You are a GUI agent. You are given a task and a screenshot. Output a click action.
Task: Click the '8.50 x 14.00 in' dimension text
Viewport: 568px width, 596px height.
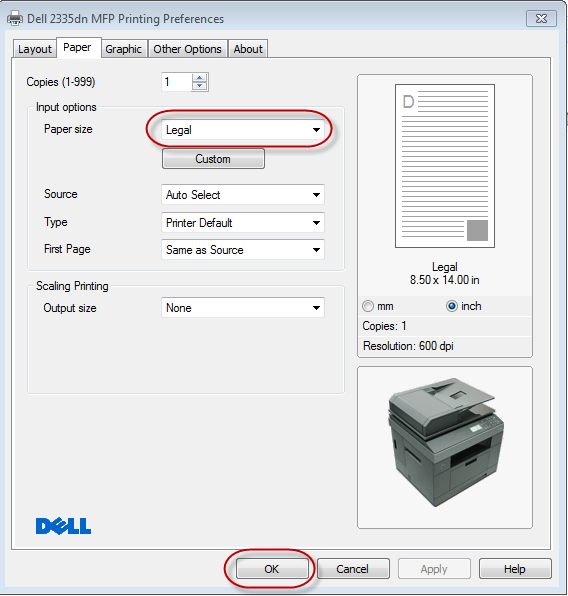point(444,280)
